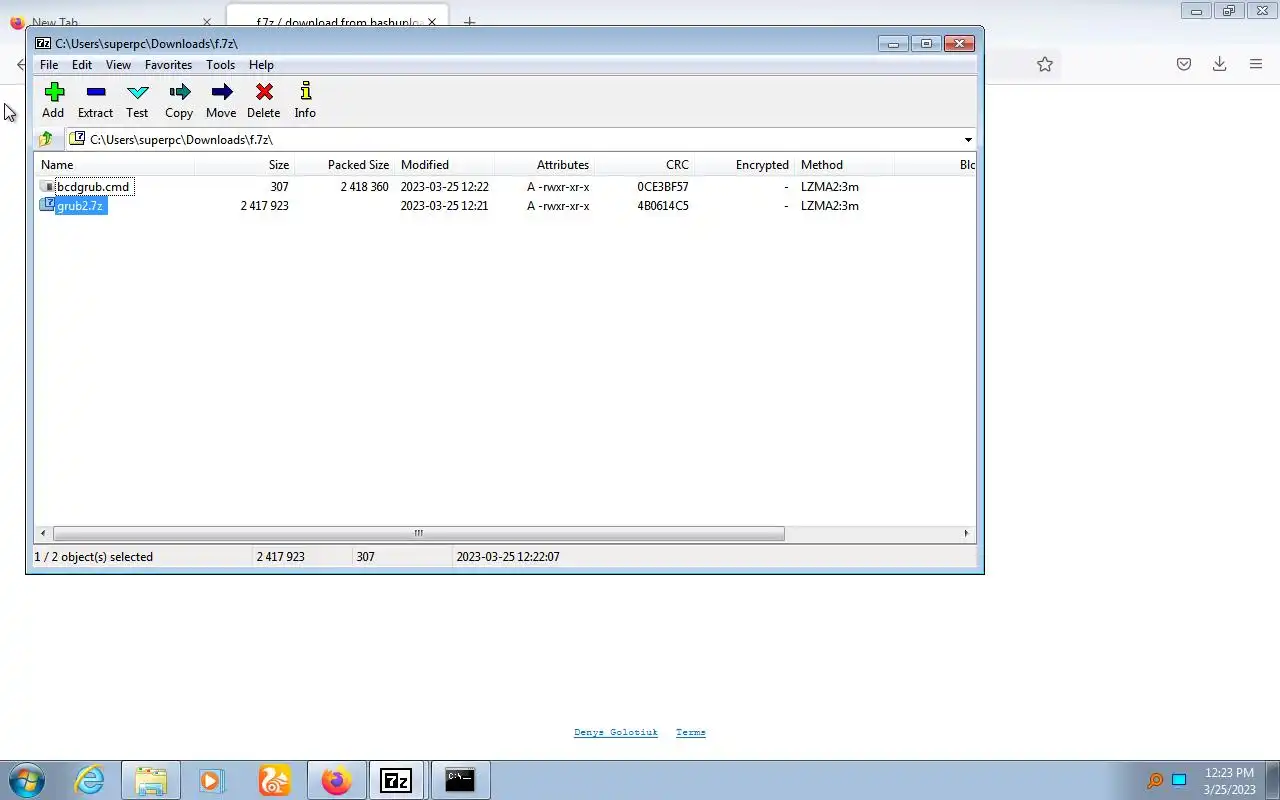Sort by Method column header
The height and width of the screenshot is (800, 1280).
[x=844, y=165]
